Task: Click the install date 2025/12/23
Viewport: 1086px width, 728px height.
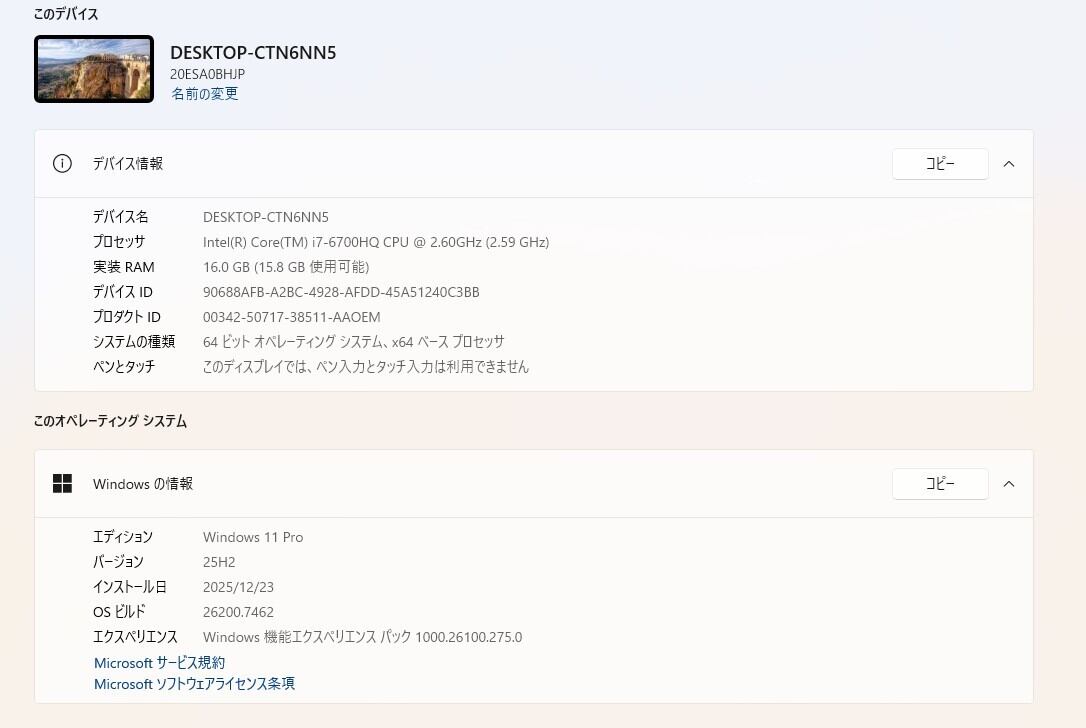Action: 238,587
